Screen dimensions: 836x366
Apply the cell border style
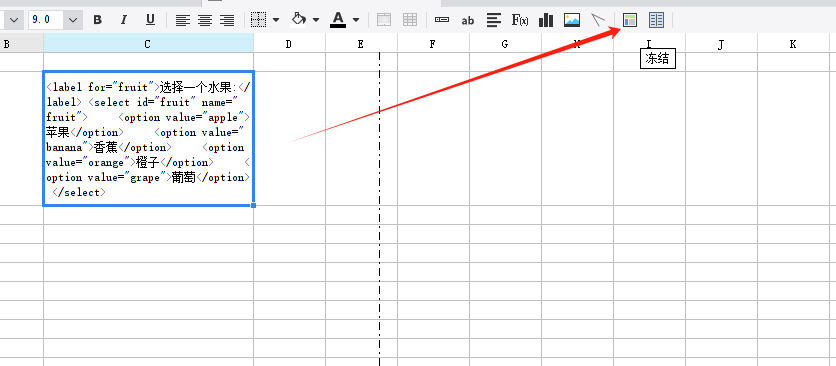coord(259,20)
